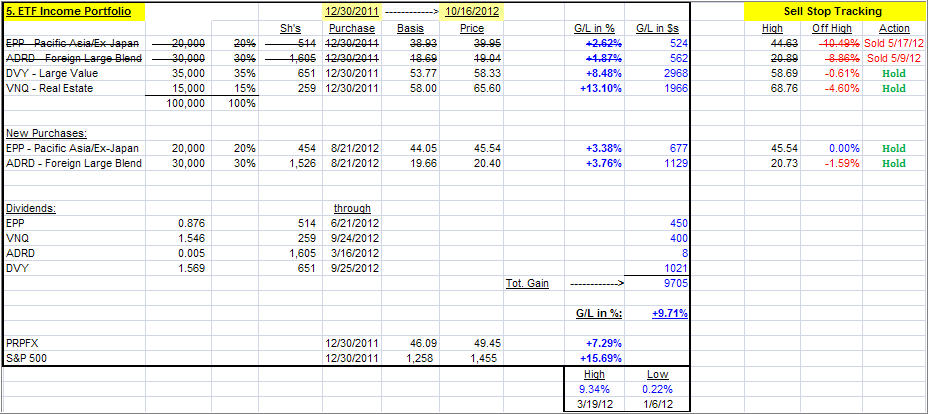Select the 1129 dollar gain cell
Screen dimensions: 928x414
coord(677,163)
